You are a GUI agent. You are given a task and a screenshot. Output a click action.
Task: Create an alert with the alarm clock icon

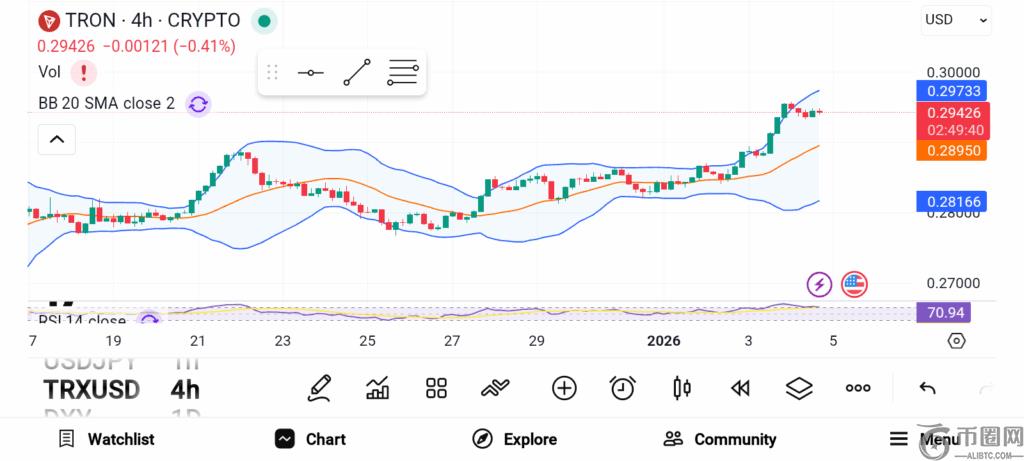[x=623, y=389]
